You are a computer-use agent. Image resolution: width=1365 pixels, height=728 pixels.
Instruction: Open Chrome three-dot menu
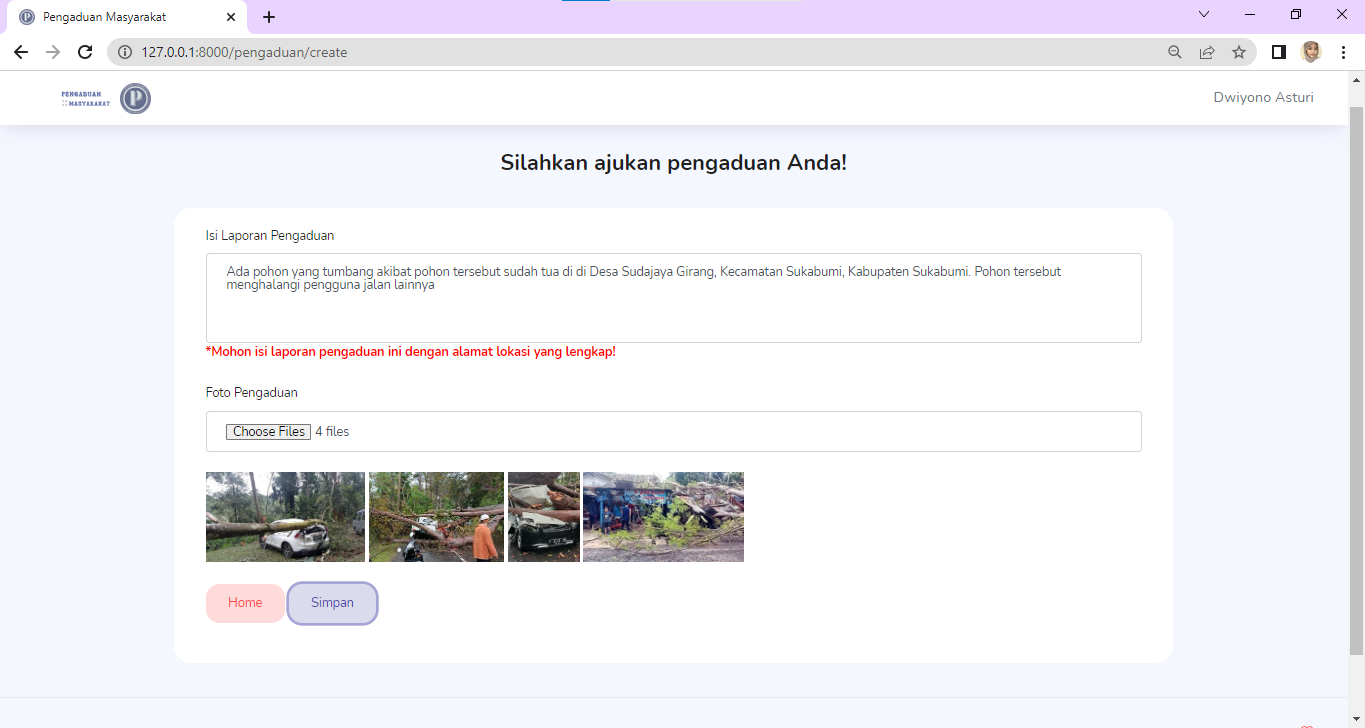click(x=1343, y=52)
